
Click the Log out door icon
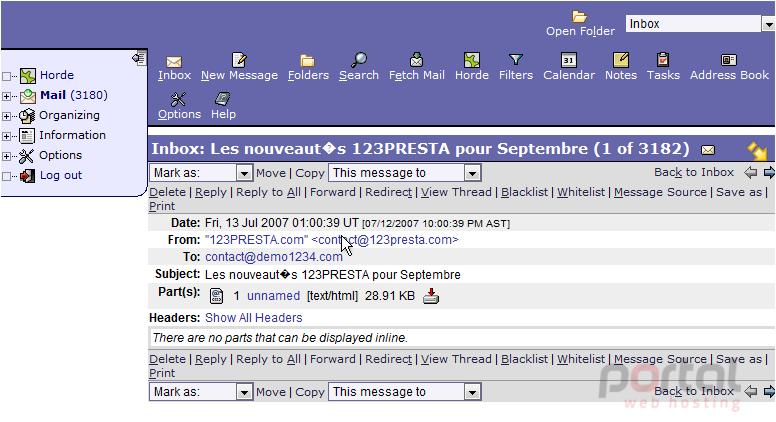click(27, 176)
